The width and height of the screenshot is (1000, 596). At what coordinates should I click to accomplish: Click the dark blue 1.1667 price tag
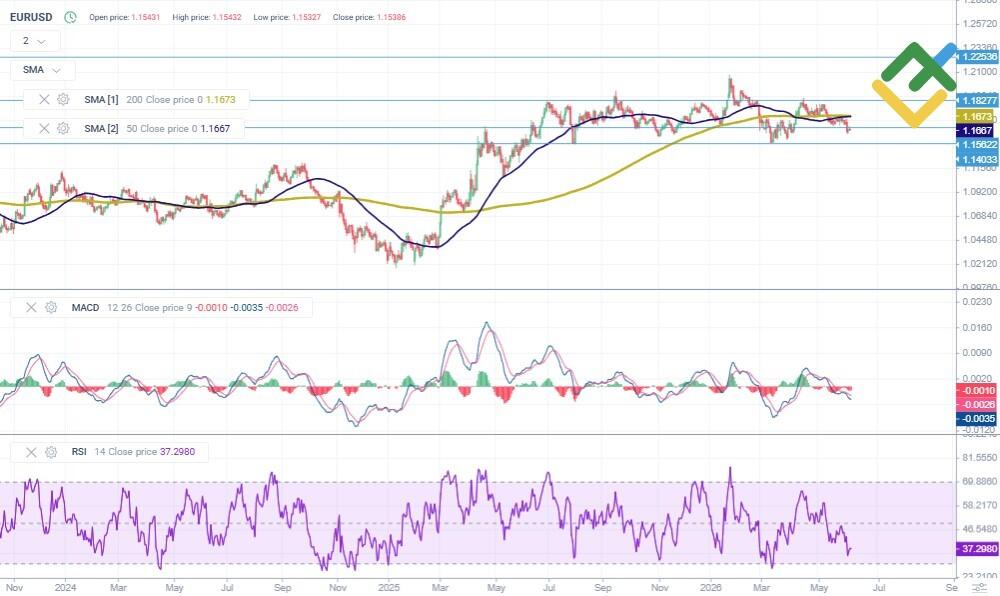point(976,131)
